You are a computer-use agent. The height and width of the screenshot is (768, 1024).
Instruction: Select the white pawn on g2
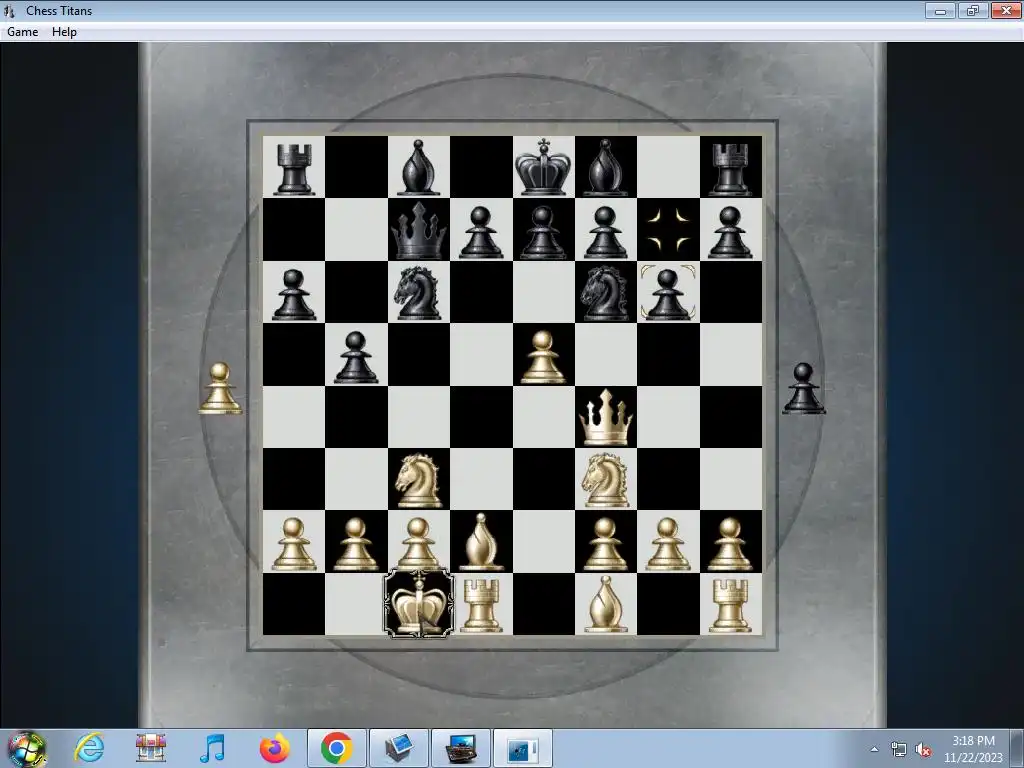coord(668,543)
